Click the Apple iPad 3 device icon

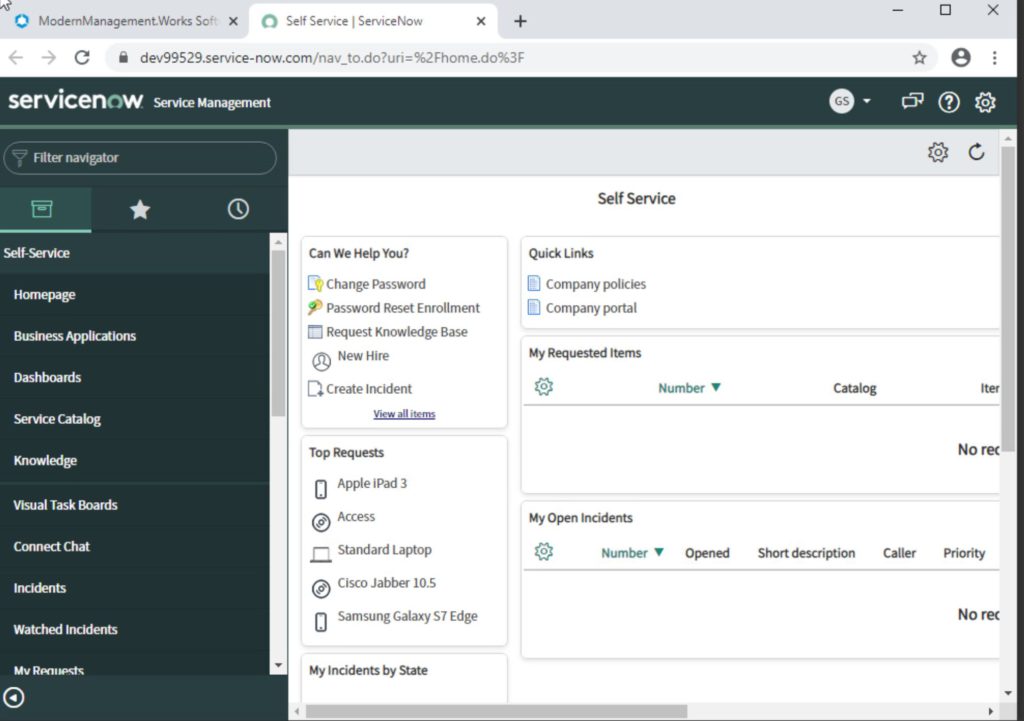coord(321,489)
